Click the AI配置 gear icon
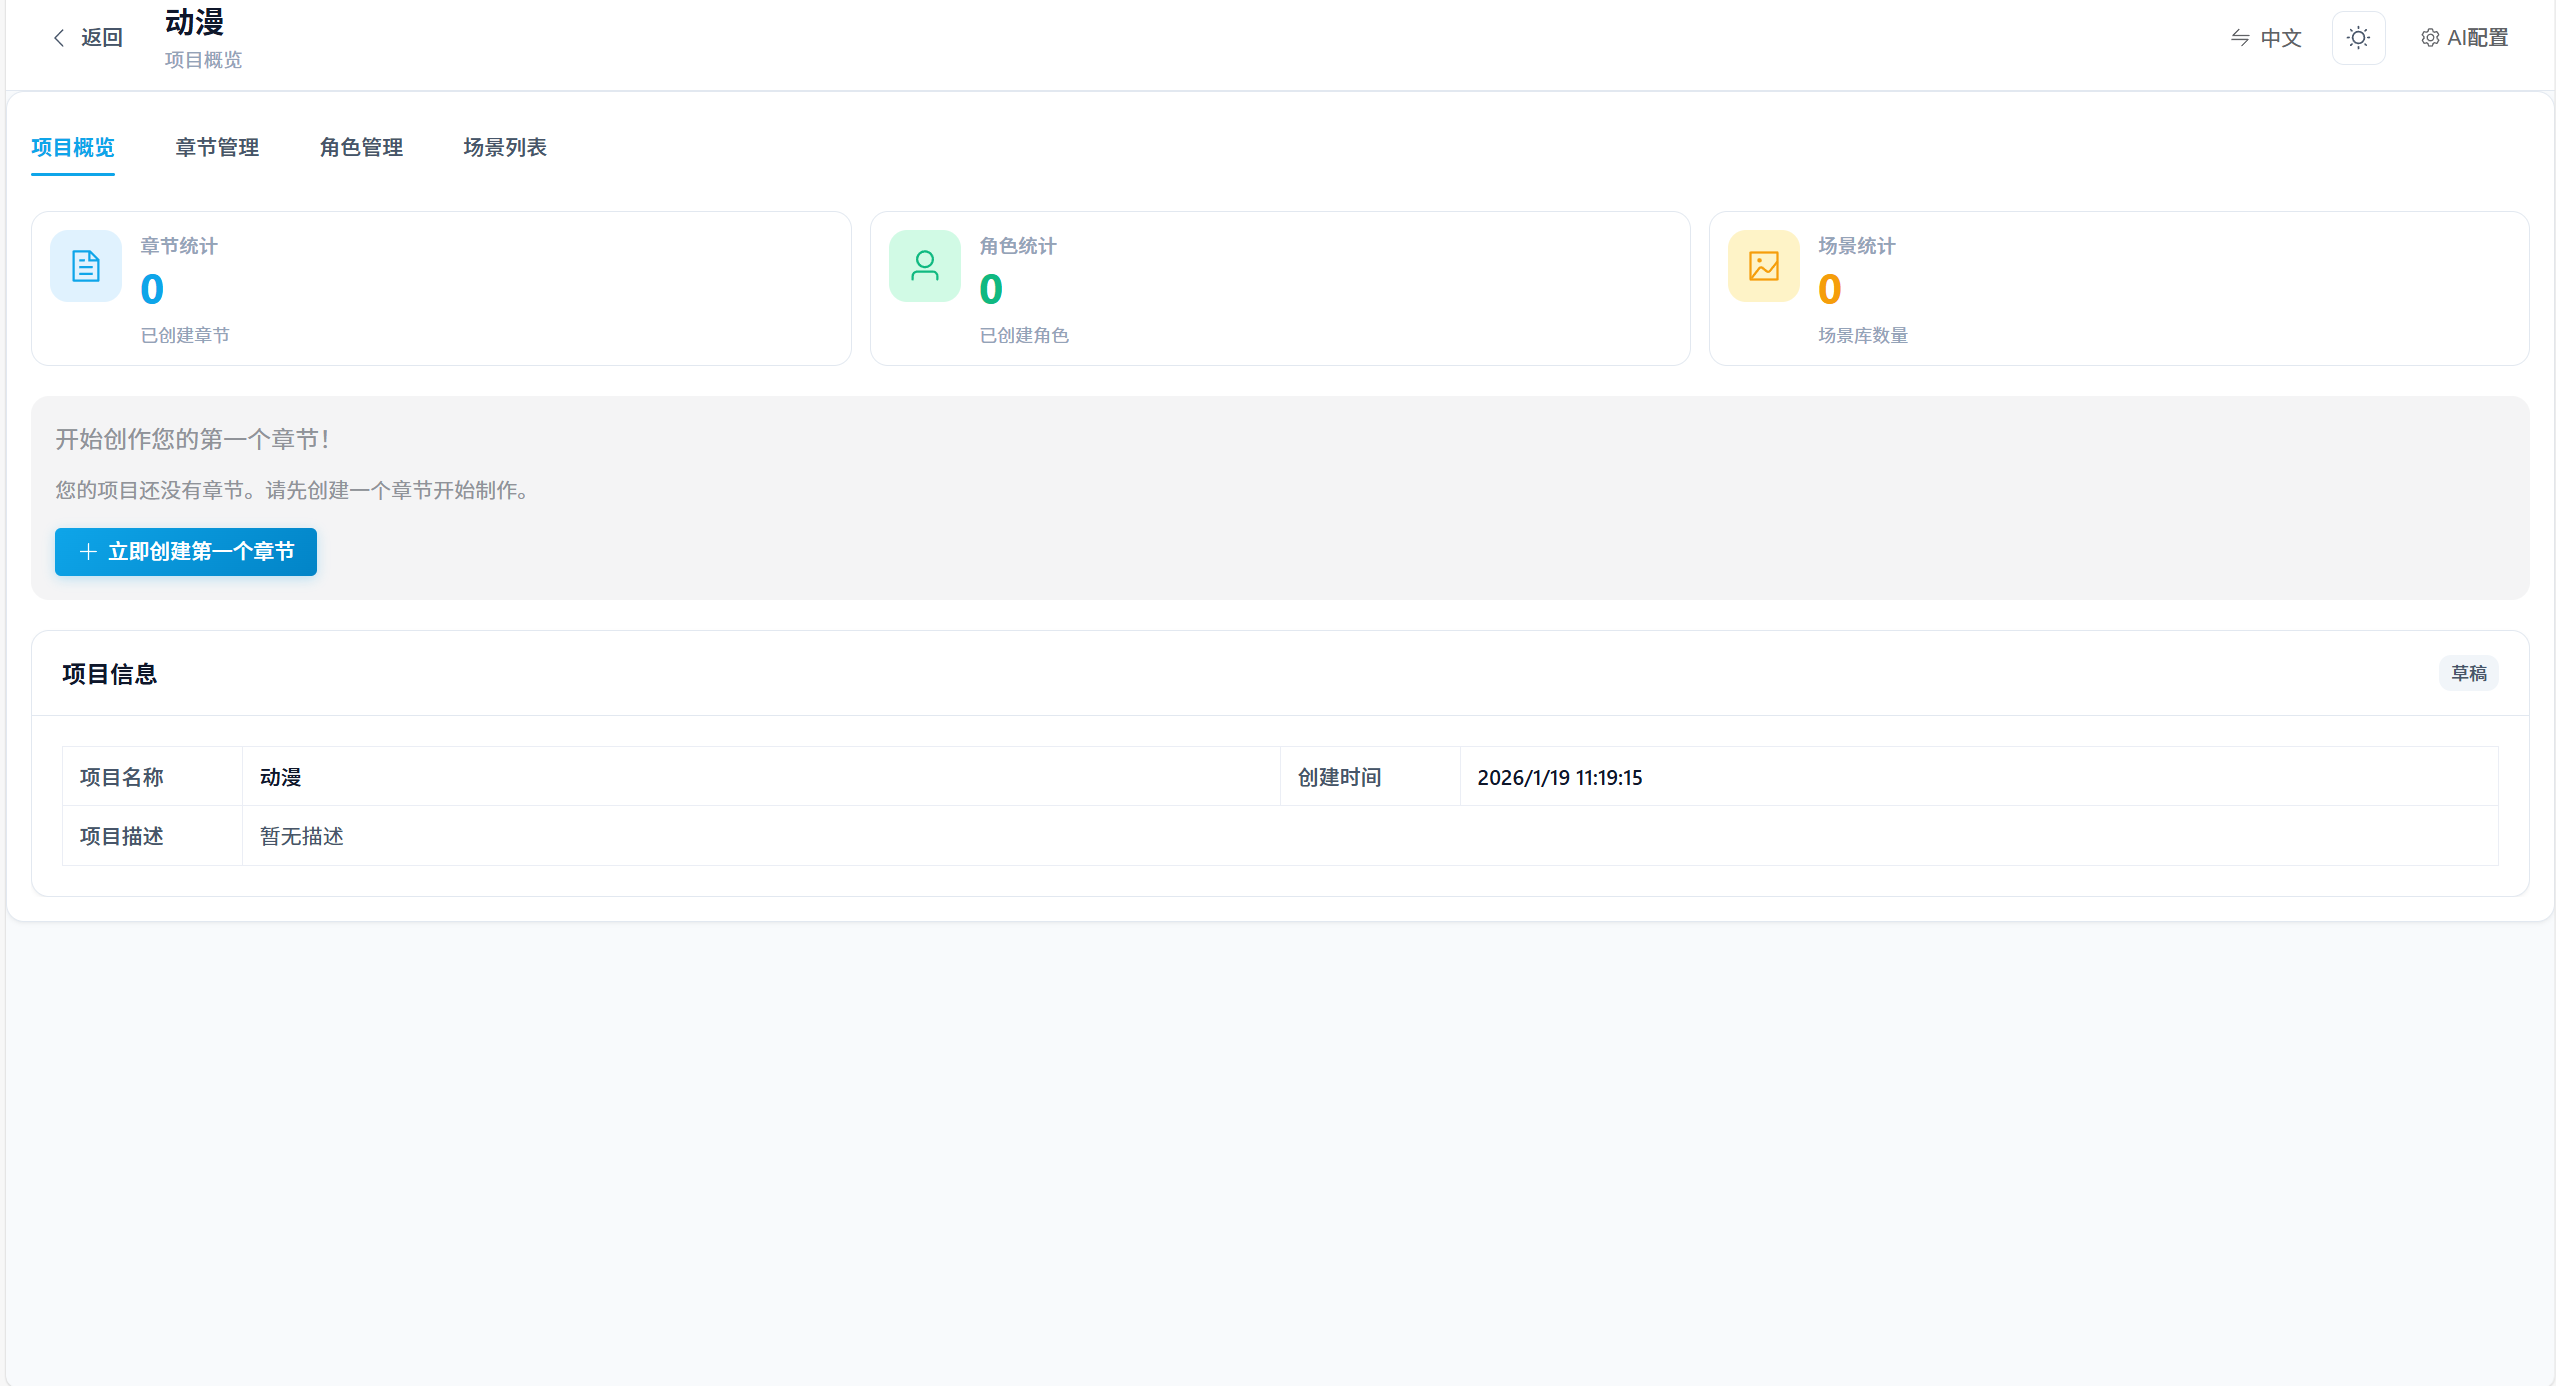Screen dimensions: 2556x1386 point(2429,38)
